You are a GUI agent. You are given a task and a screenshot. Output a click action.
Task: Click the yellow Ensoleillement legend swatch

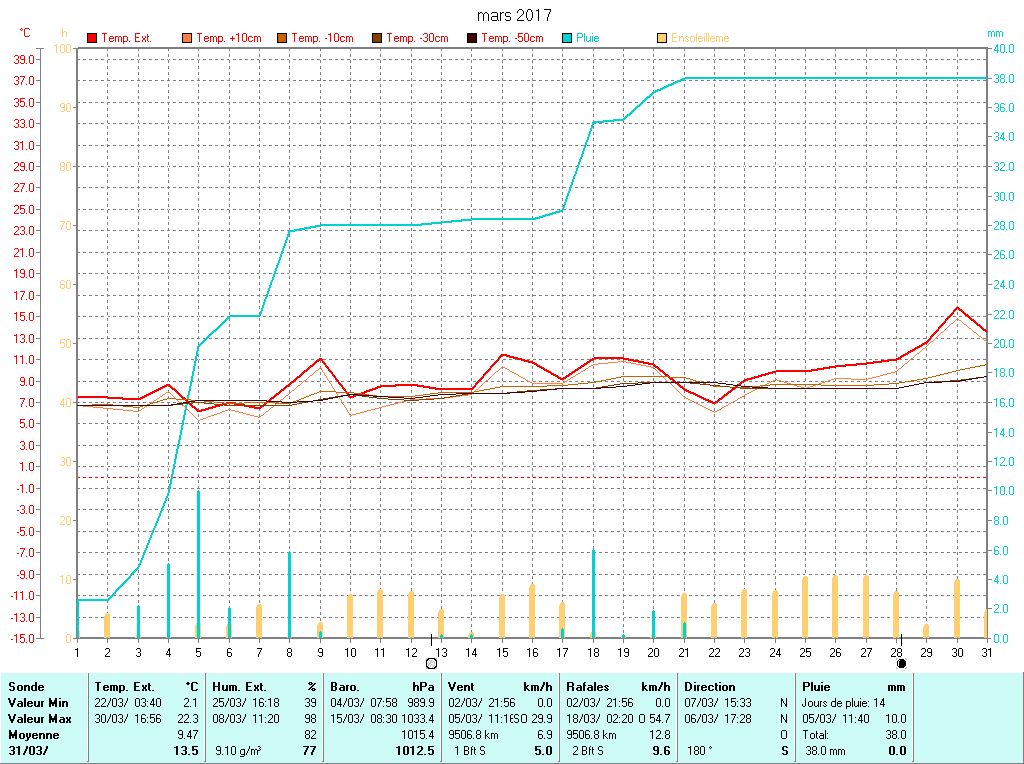[x=662, y=38]
